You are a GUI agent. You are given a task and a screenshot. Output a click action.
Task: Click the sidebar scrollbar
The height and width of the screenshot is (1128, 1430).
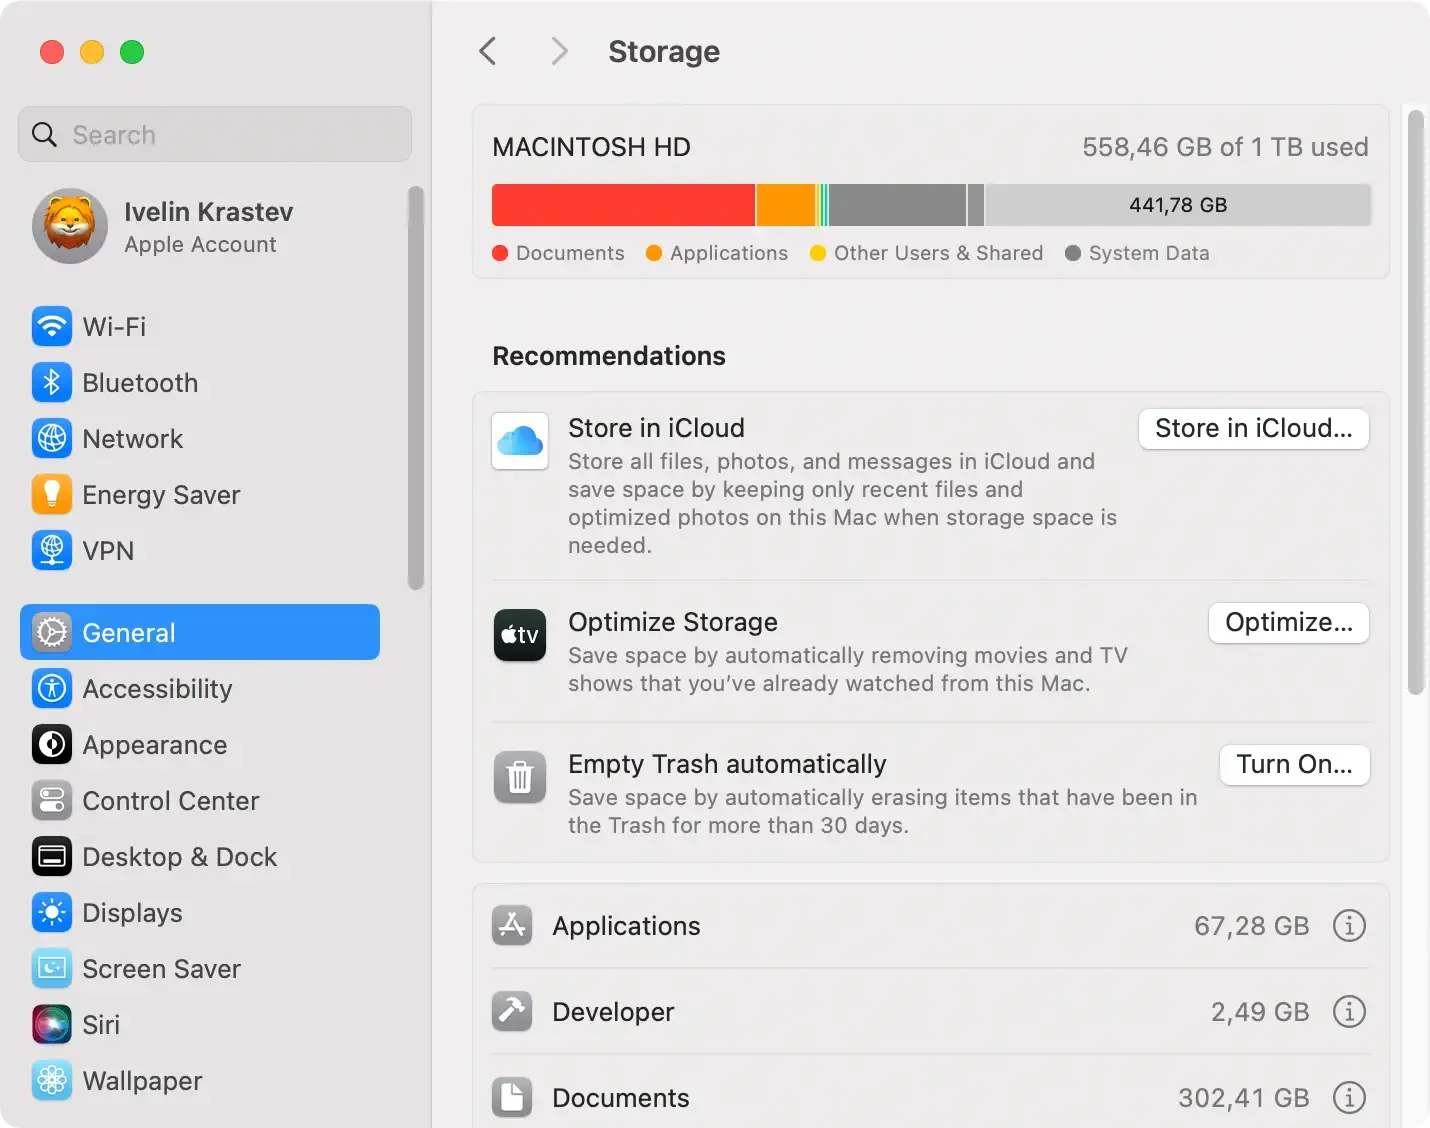[x=416, y=388]
